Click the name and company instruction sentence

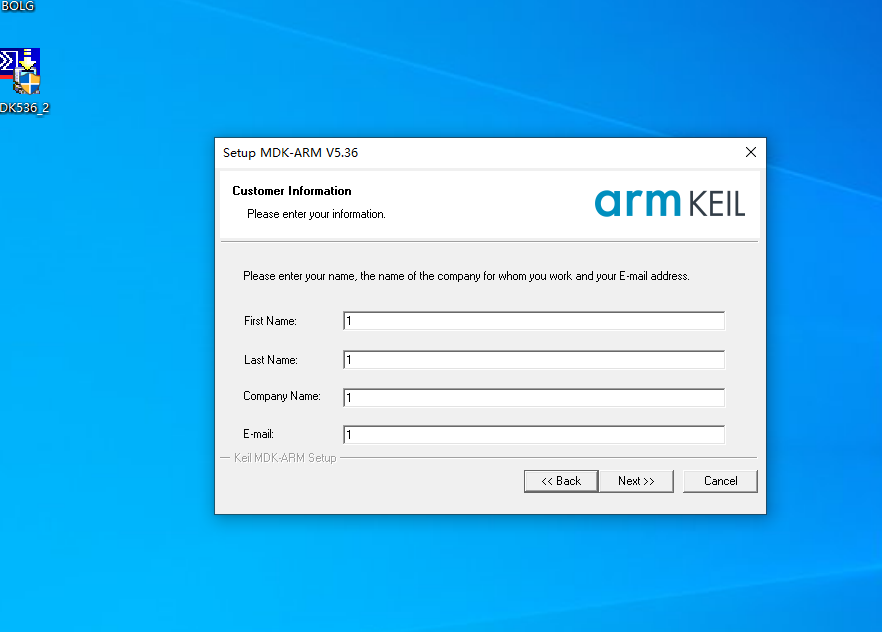[466, 276]
